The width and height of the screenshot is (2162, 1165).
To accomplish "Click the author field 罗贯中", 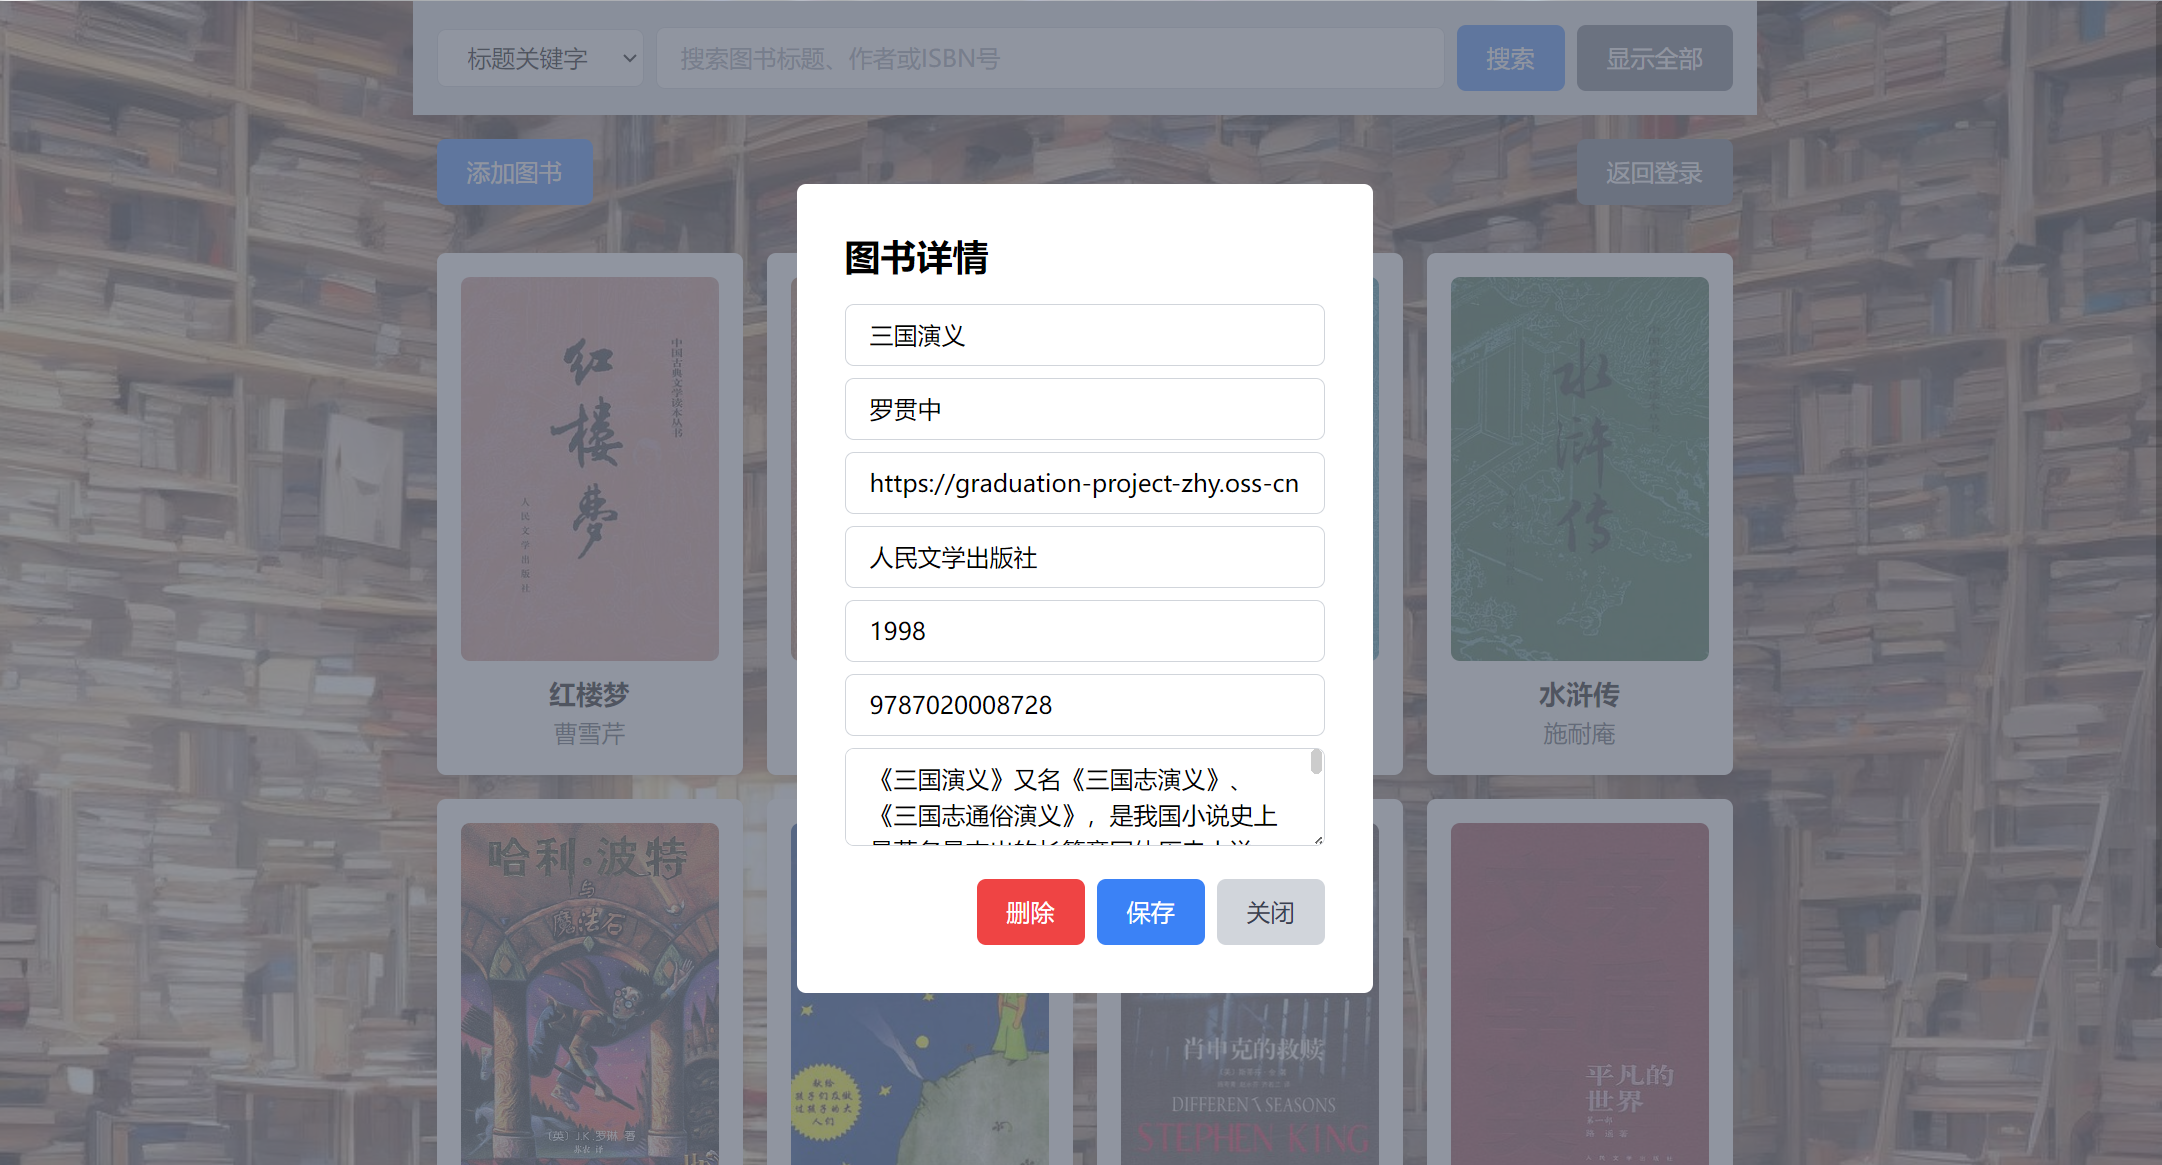I will (1084, 410).
